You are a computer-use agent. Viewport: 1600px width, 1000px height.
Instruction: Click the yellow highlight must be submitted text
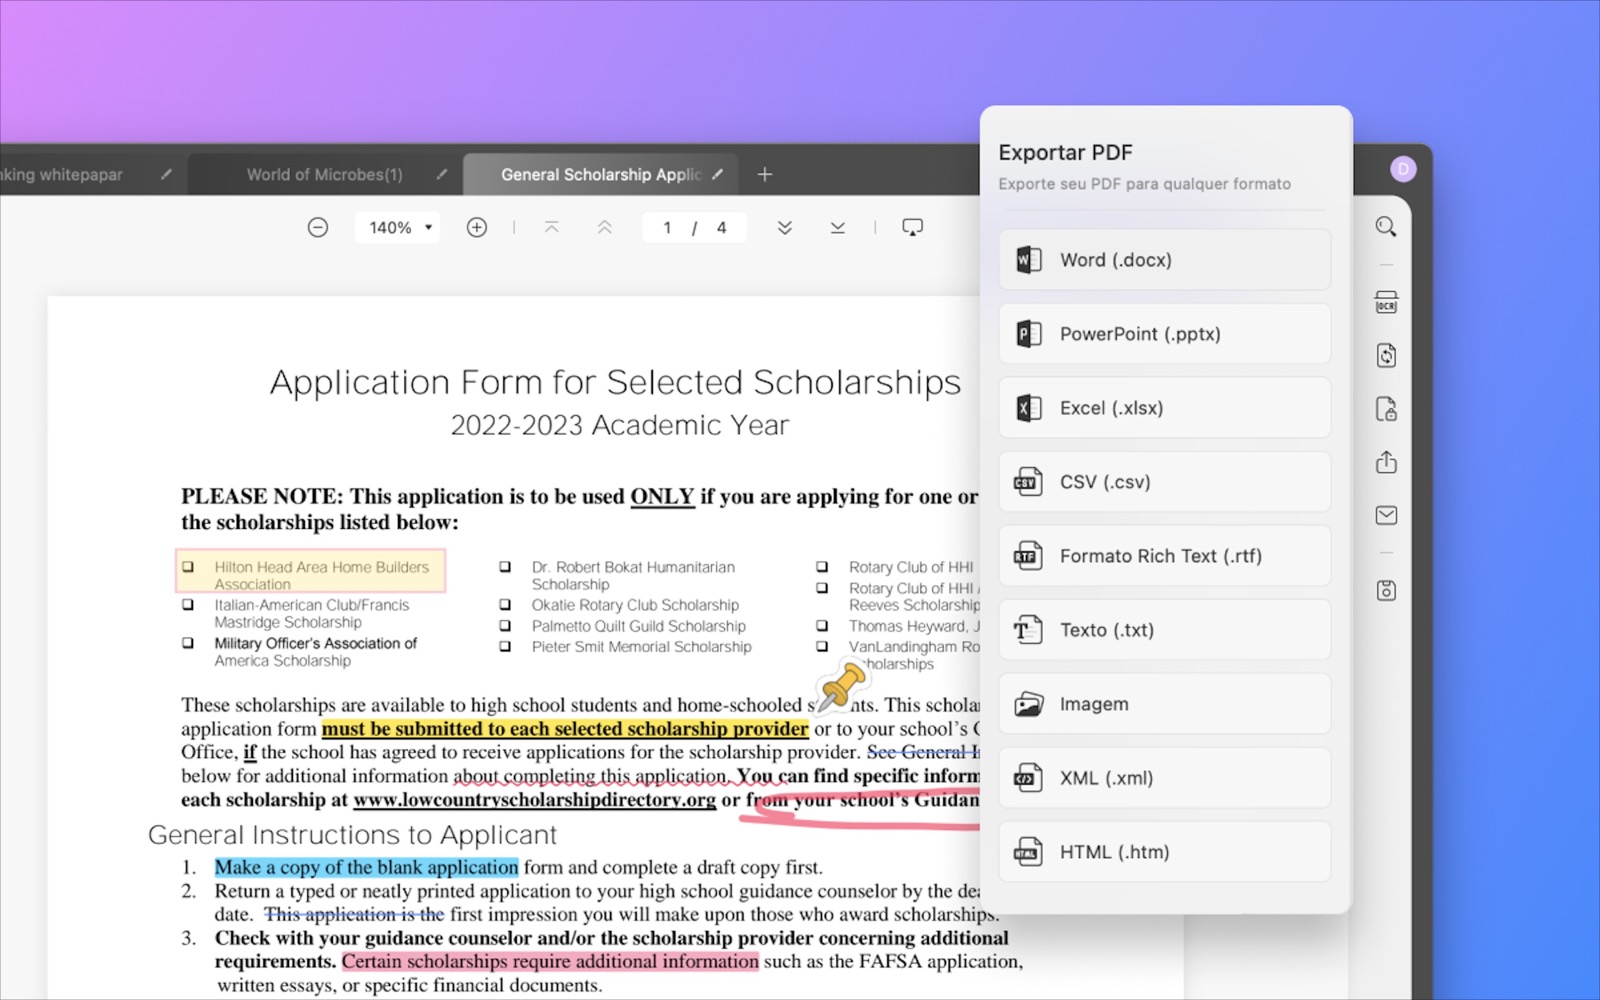tap(565, 729)
